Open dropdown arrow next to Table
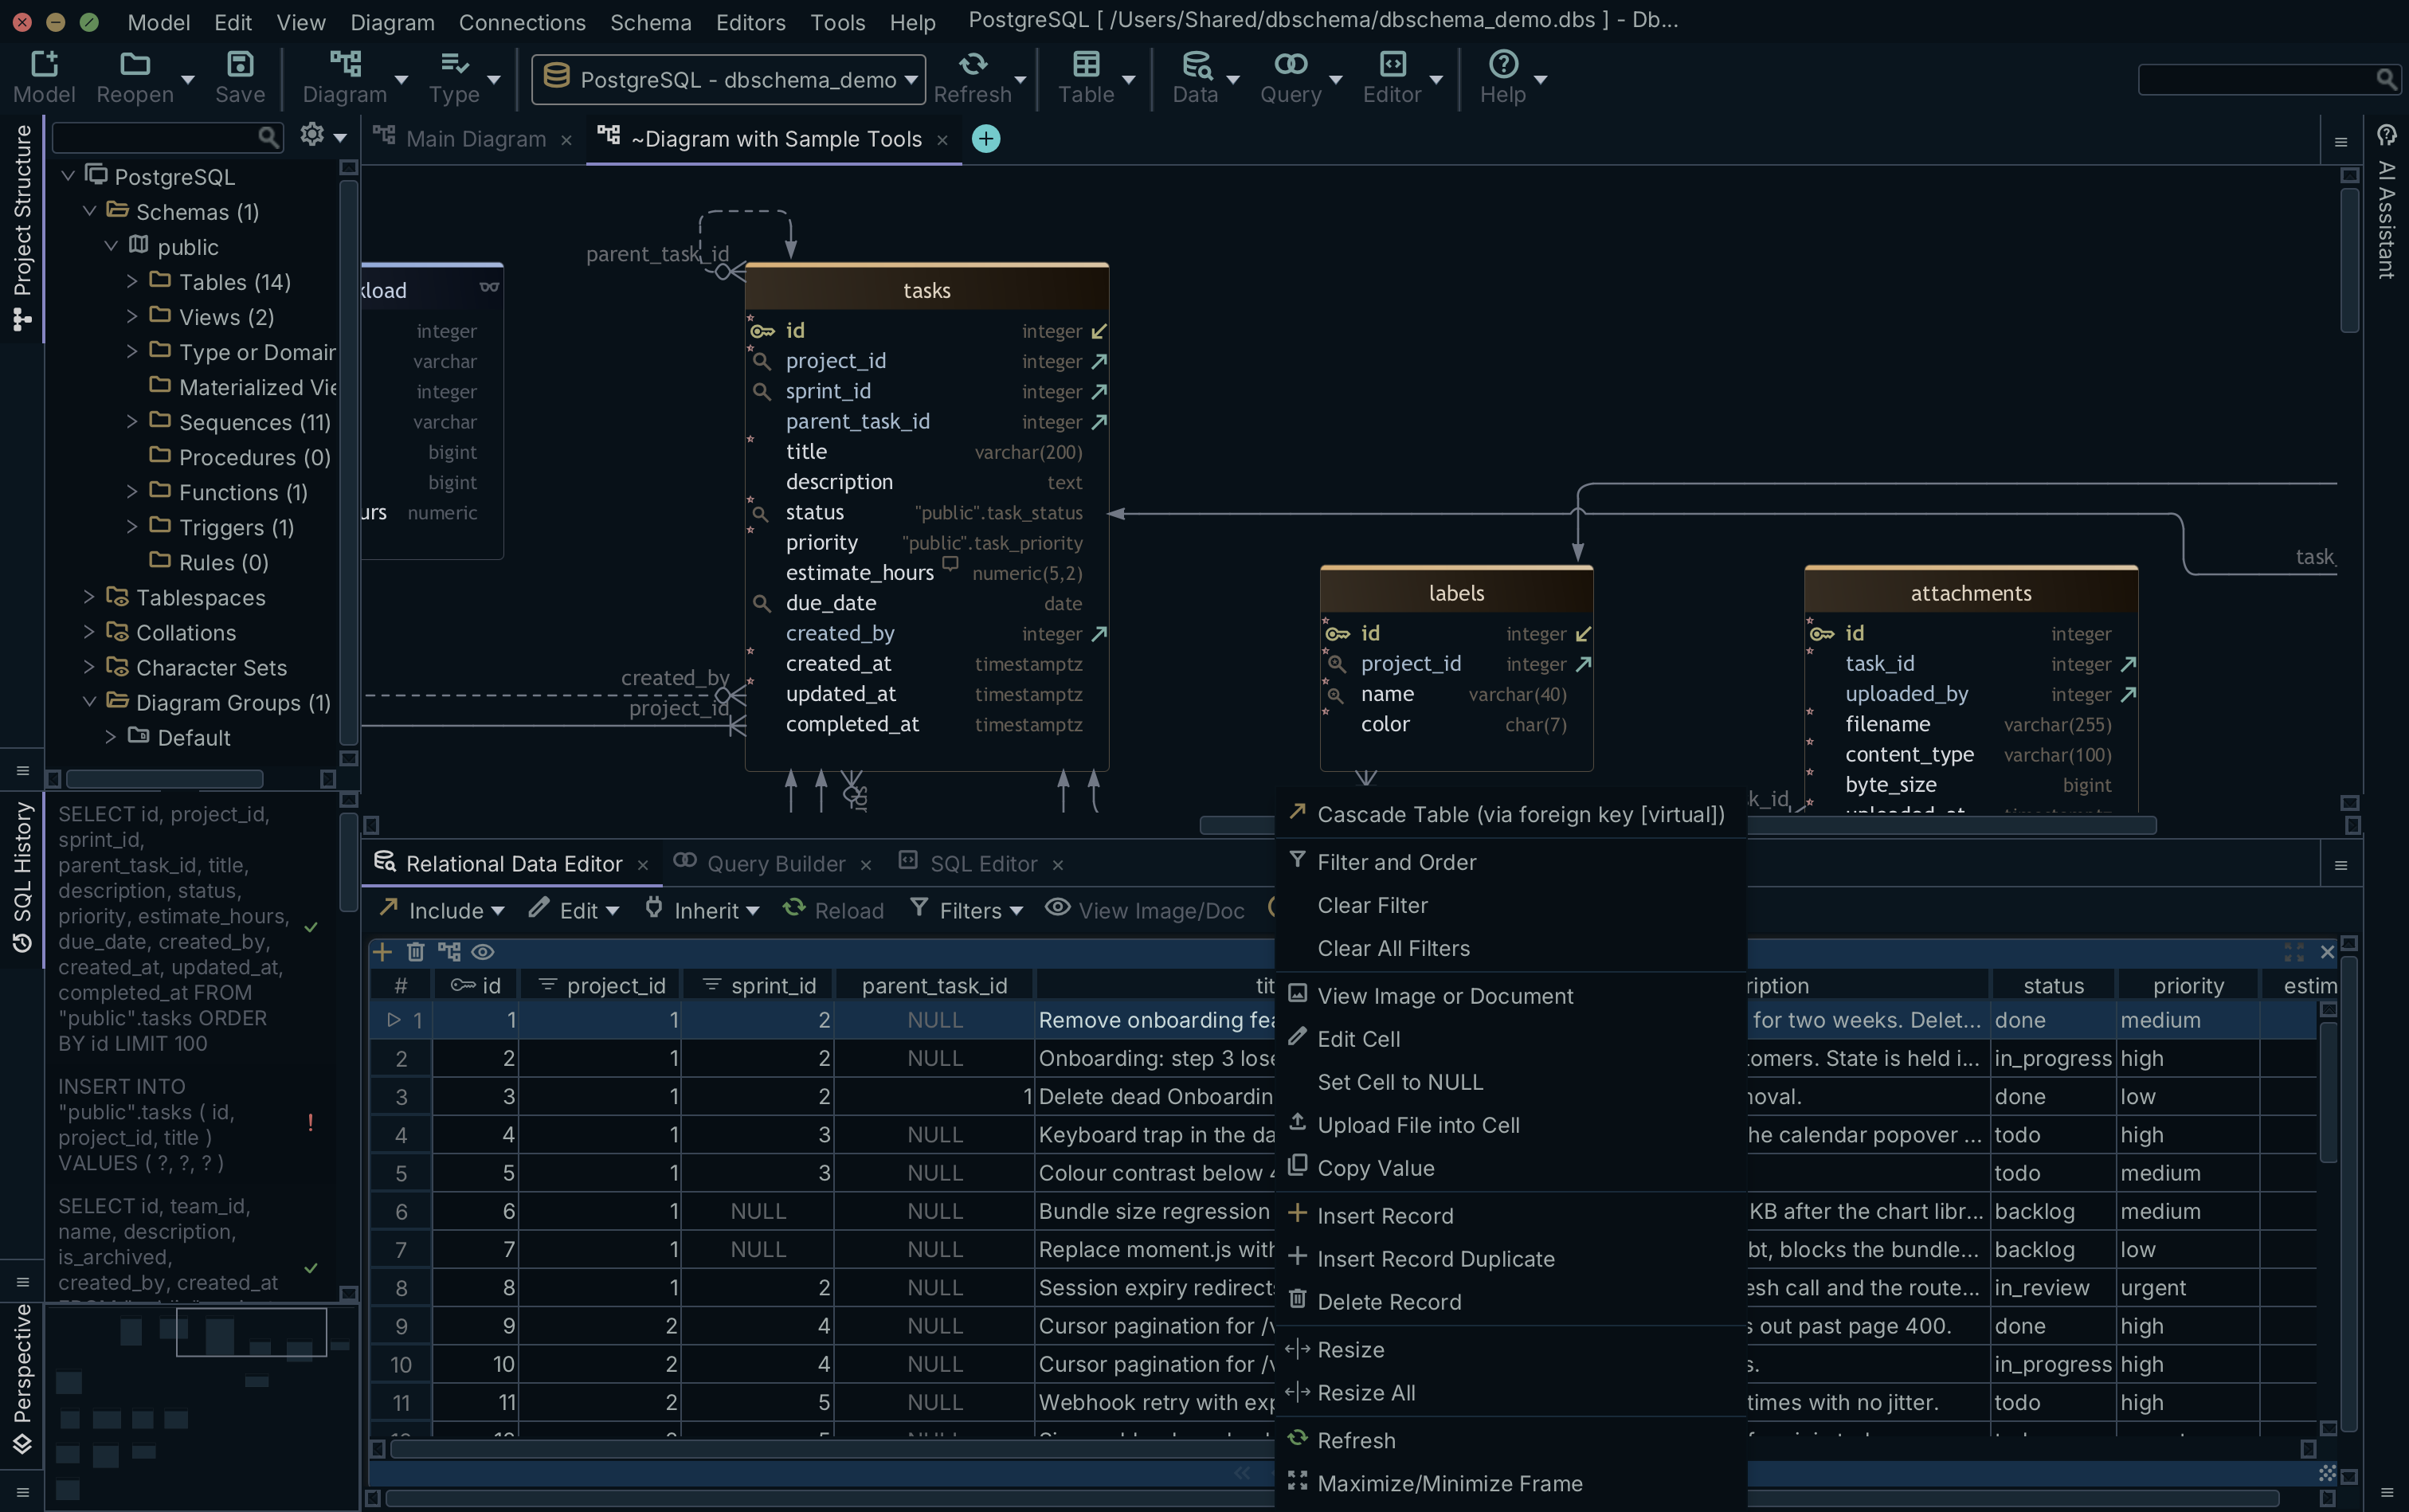The height and width of the screenshot is (1512, 2409). [1128, 79]
